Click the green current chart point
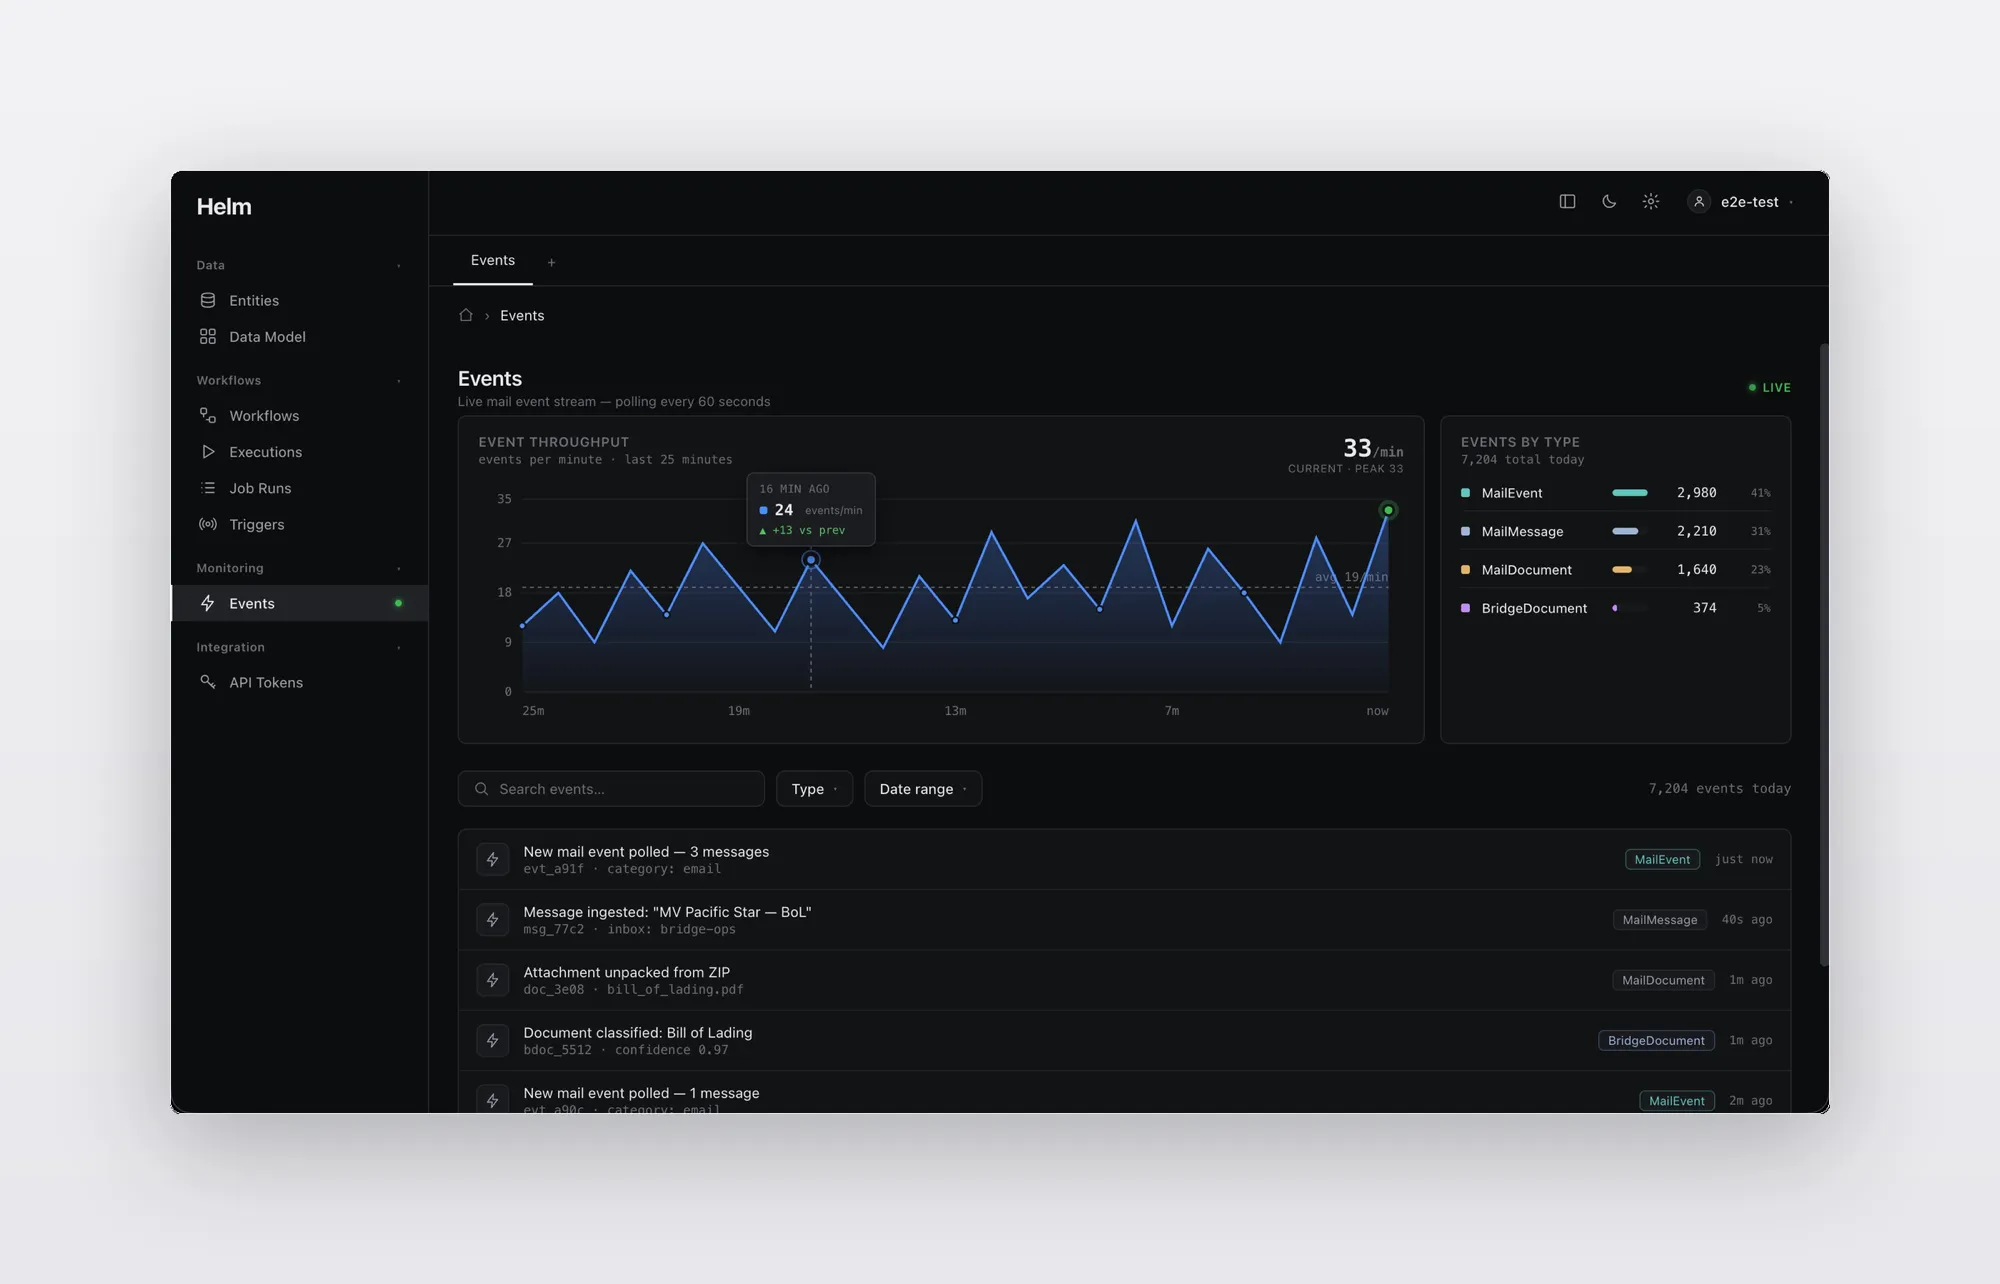 1388,510
